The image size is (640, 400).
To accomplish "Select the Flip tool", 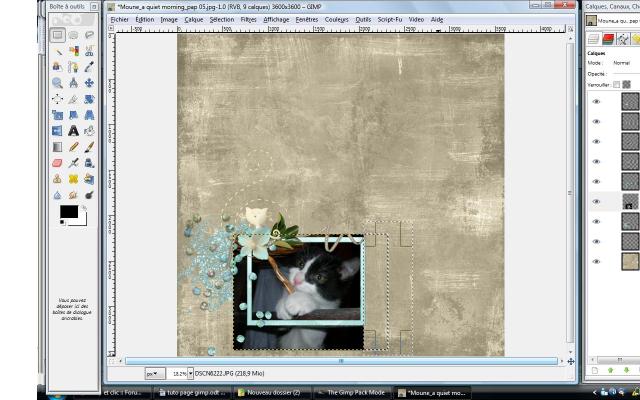I will point(58,131).
